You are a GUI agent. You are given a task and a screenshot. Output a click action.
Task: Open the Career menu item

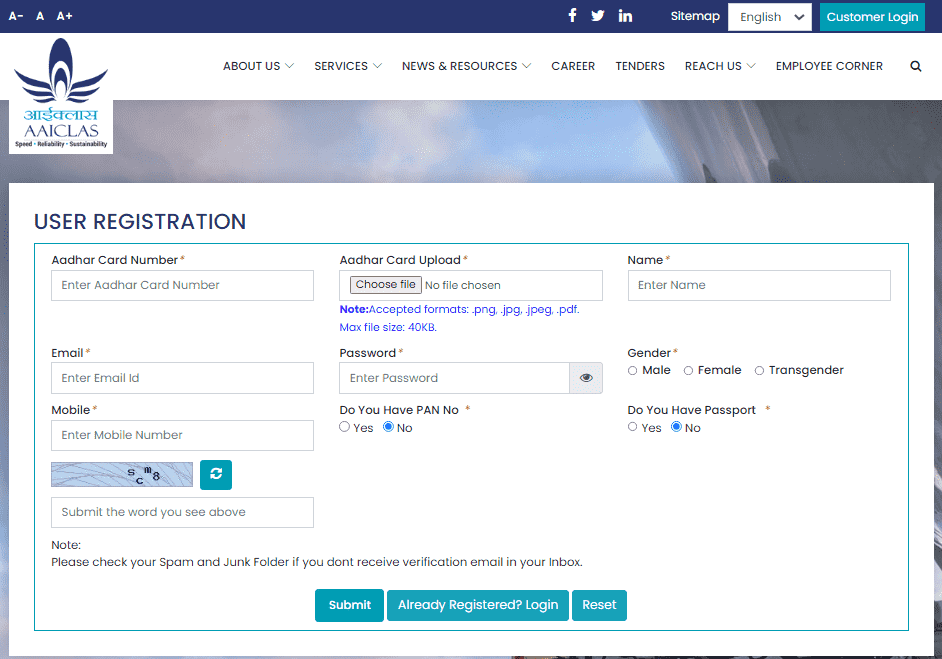(x=573, y=66)
